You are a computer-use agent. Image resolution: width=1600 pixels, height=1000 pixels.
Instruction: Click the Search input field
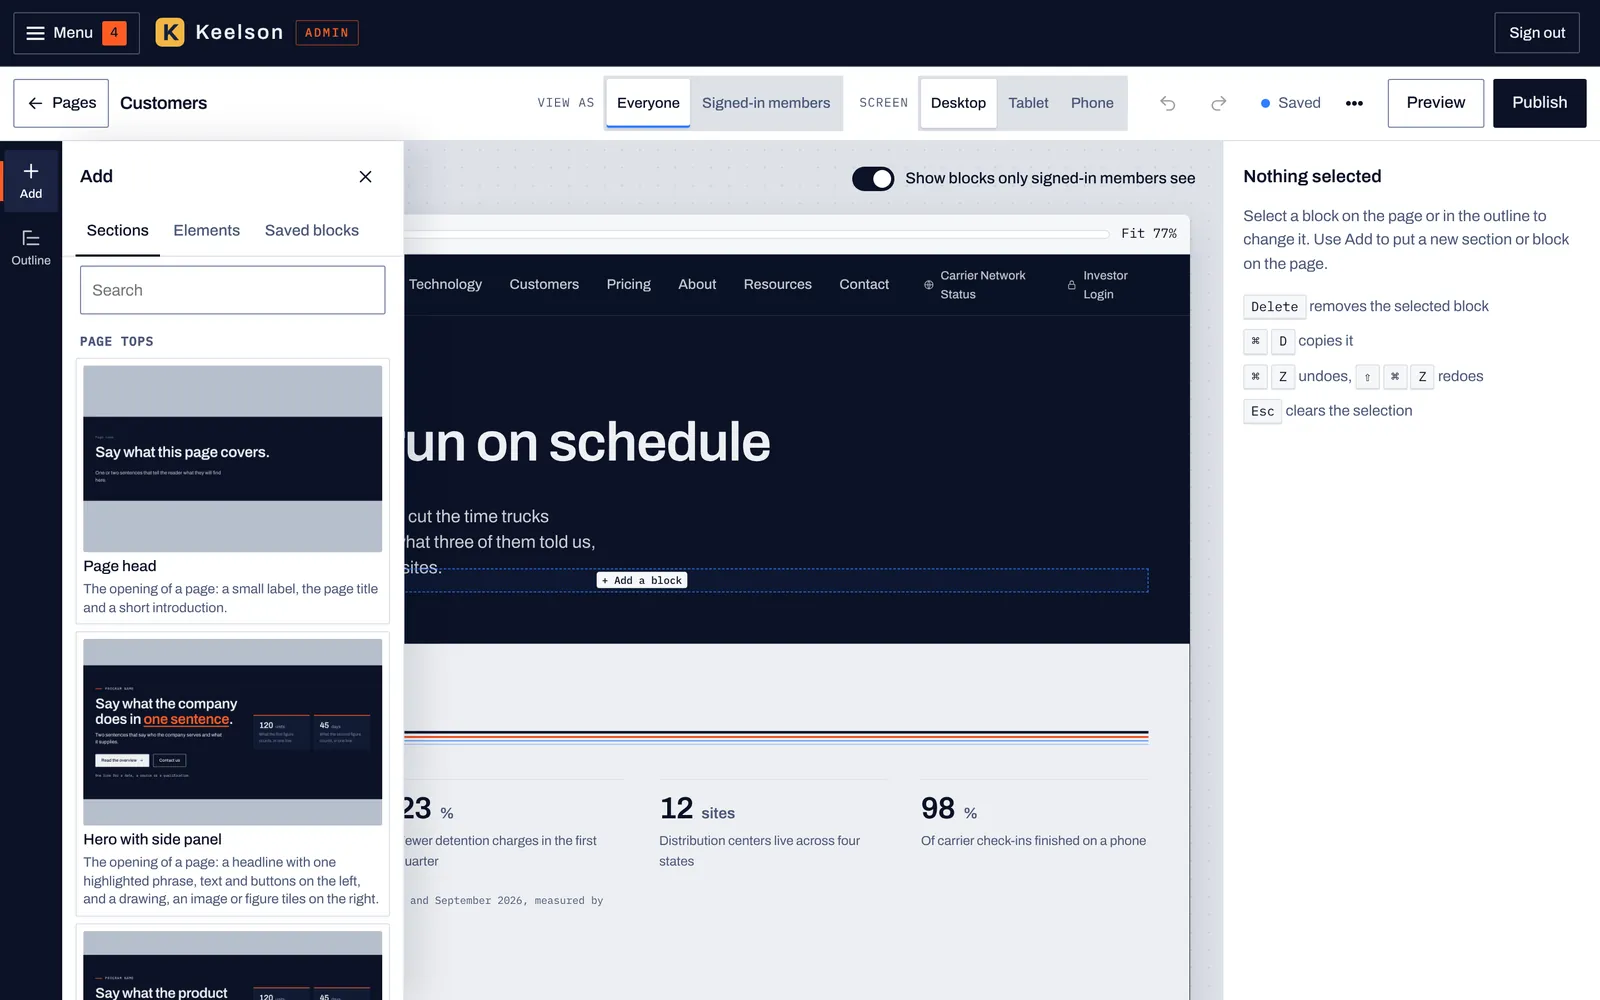(x=232, y=290)
